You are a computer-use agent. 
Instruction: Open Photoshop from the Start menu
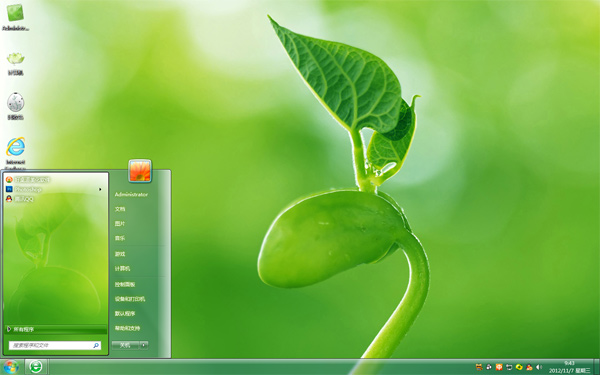[x=24, y=189]
